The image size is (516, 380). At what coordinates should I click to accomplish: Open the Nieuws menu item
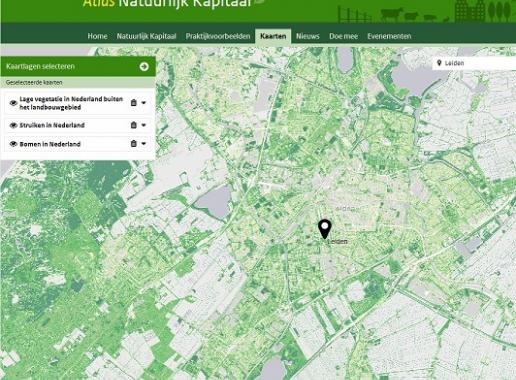[x=308, y=36]
